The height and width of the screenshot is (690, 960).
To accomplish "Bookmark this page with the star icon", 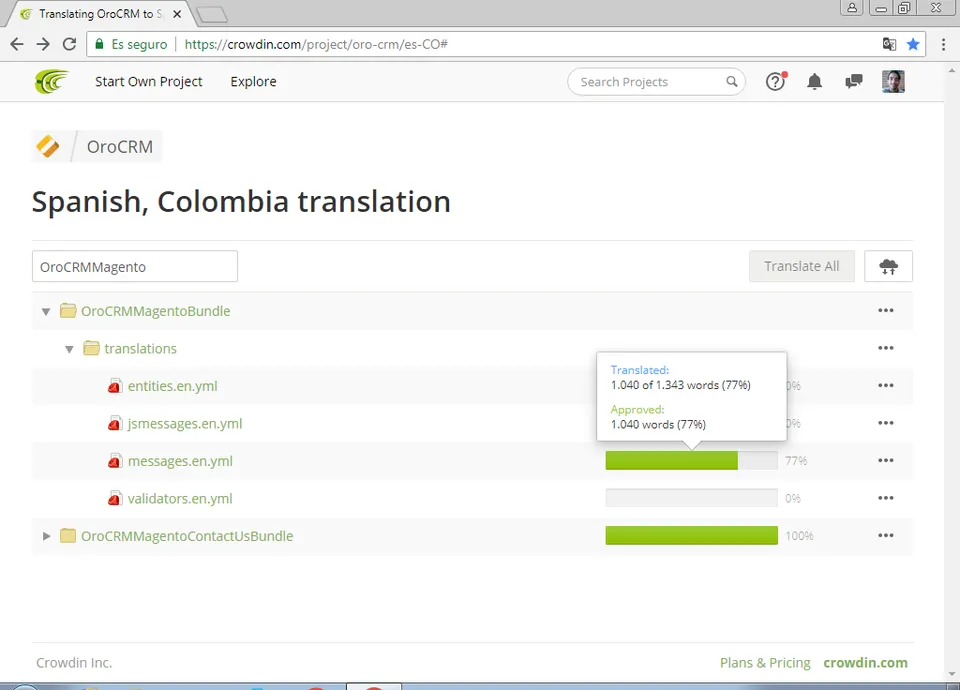I will point(913,44).
